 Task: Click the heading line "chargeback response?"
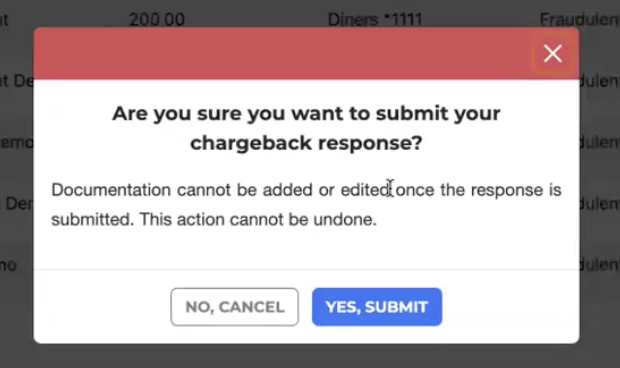point(306,143)
